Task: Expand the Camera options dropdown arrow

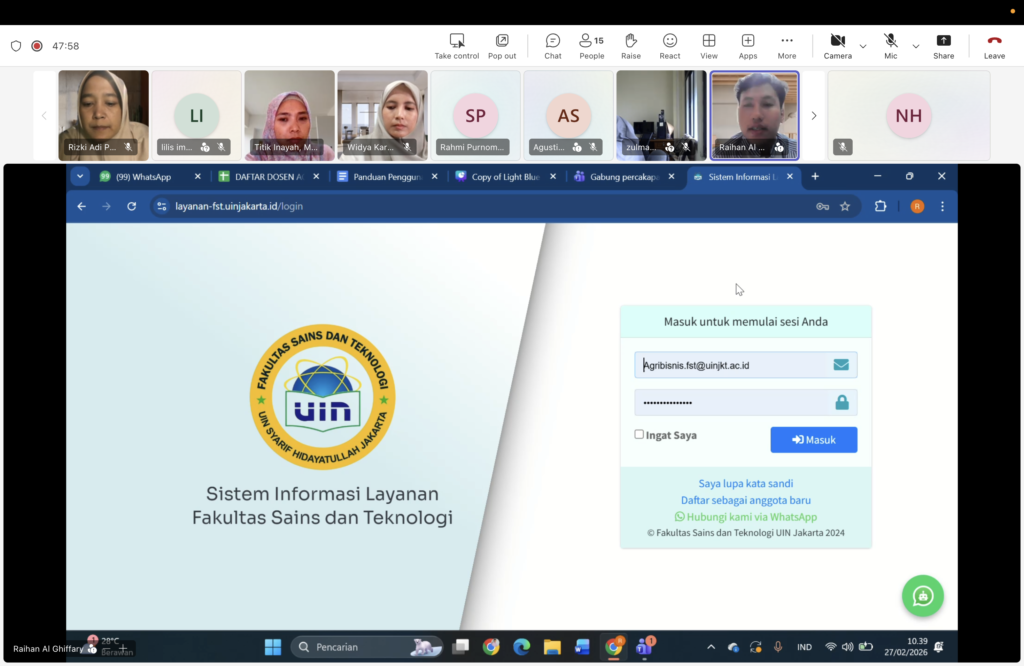Action: tap(863, 46)
